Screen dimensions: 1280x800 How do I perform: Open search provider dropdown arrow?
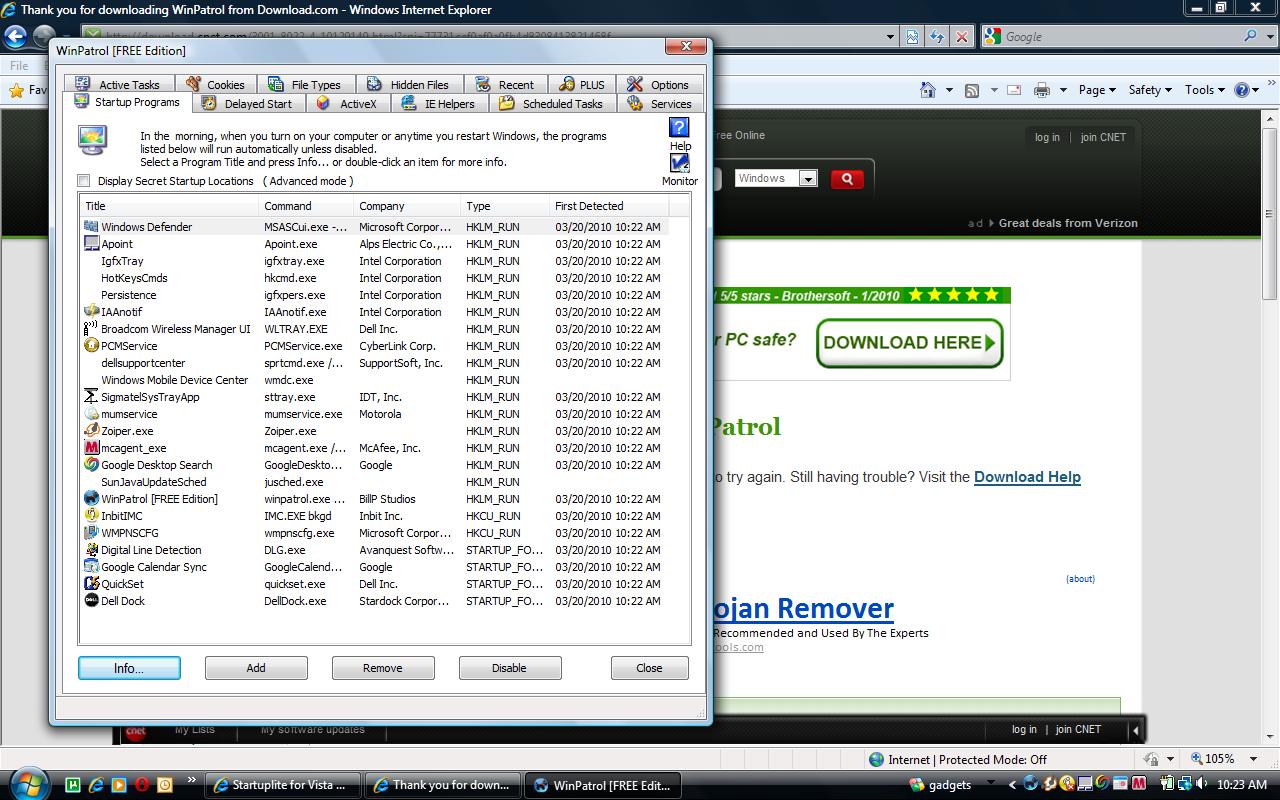click(x=1270, y=36)
